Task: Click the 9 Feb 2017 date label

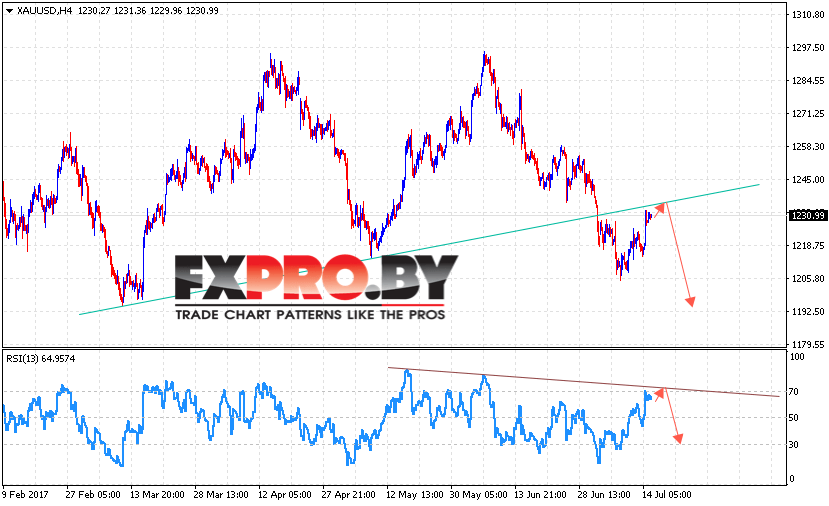Action: pyautogui.click(x=25, y=495)
